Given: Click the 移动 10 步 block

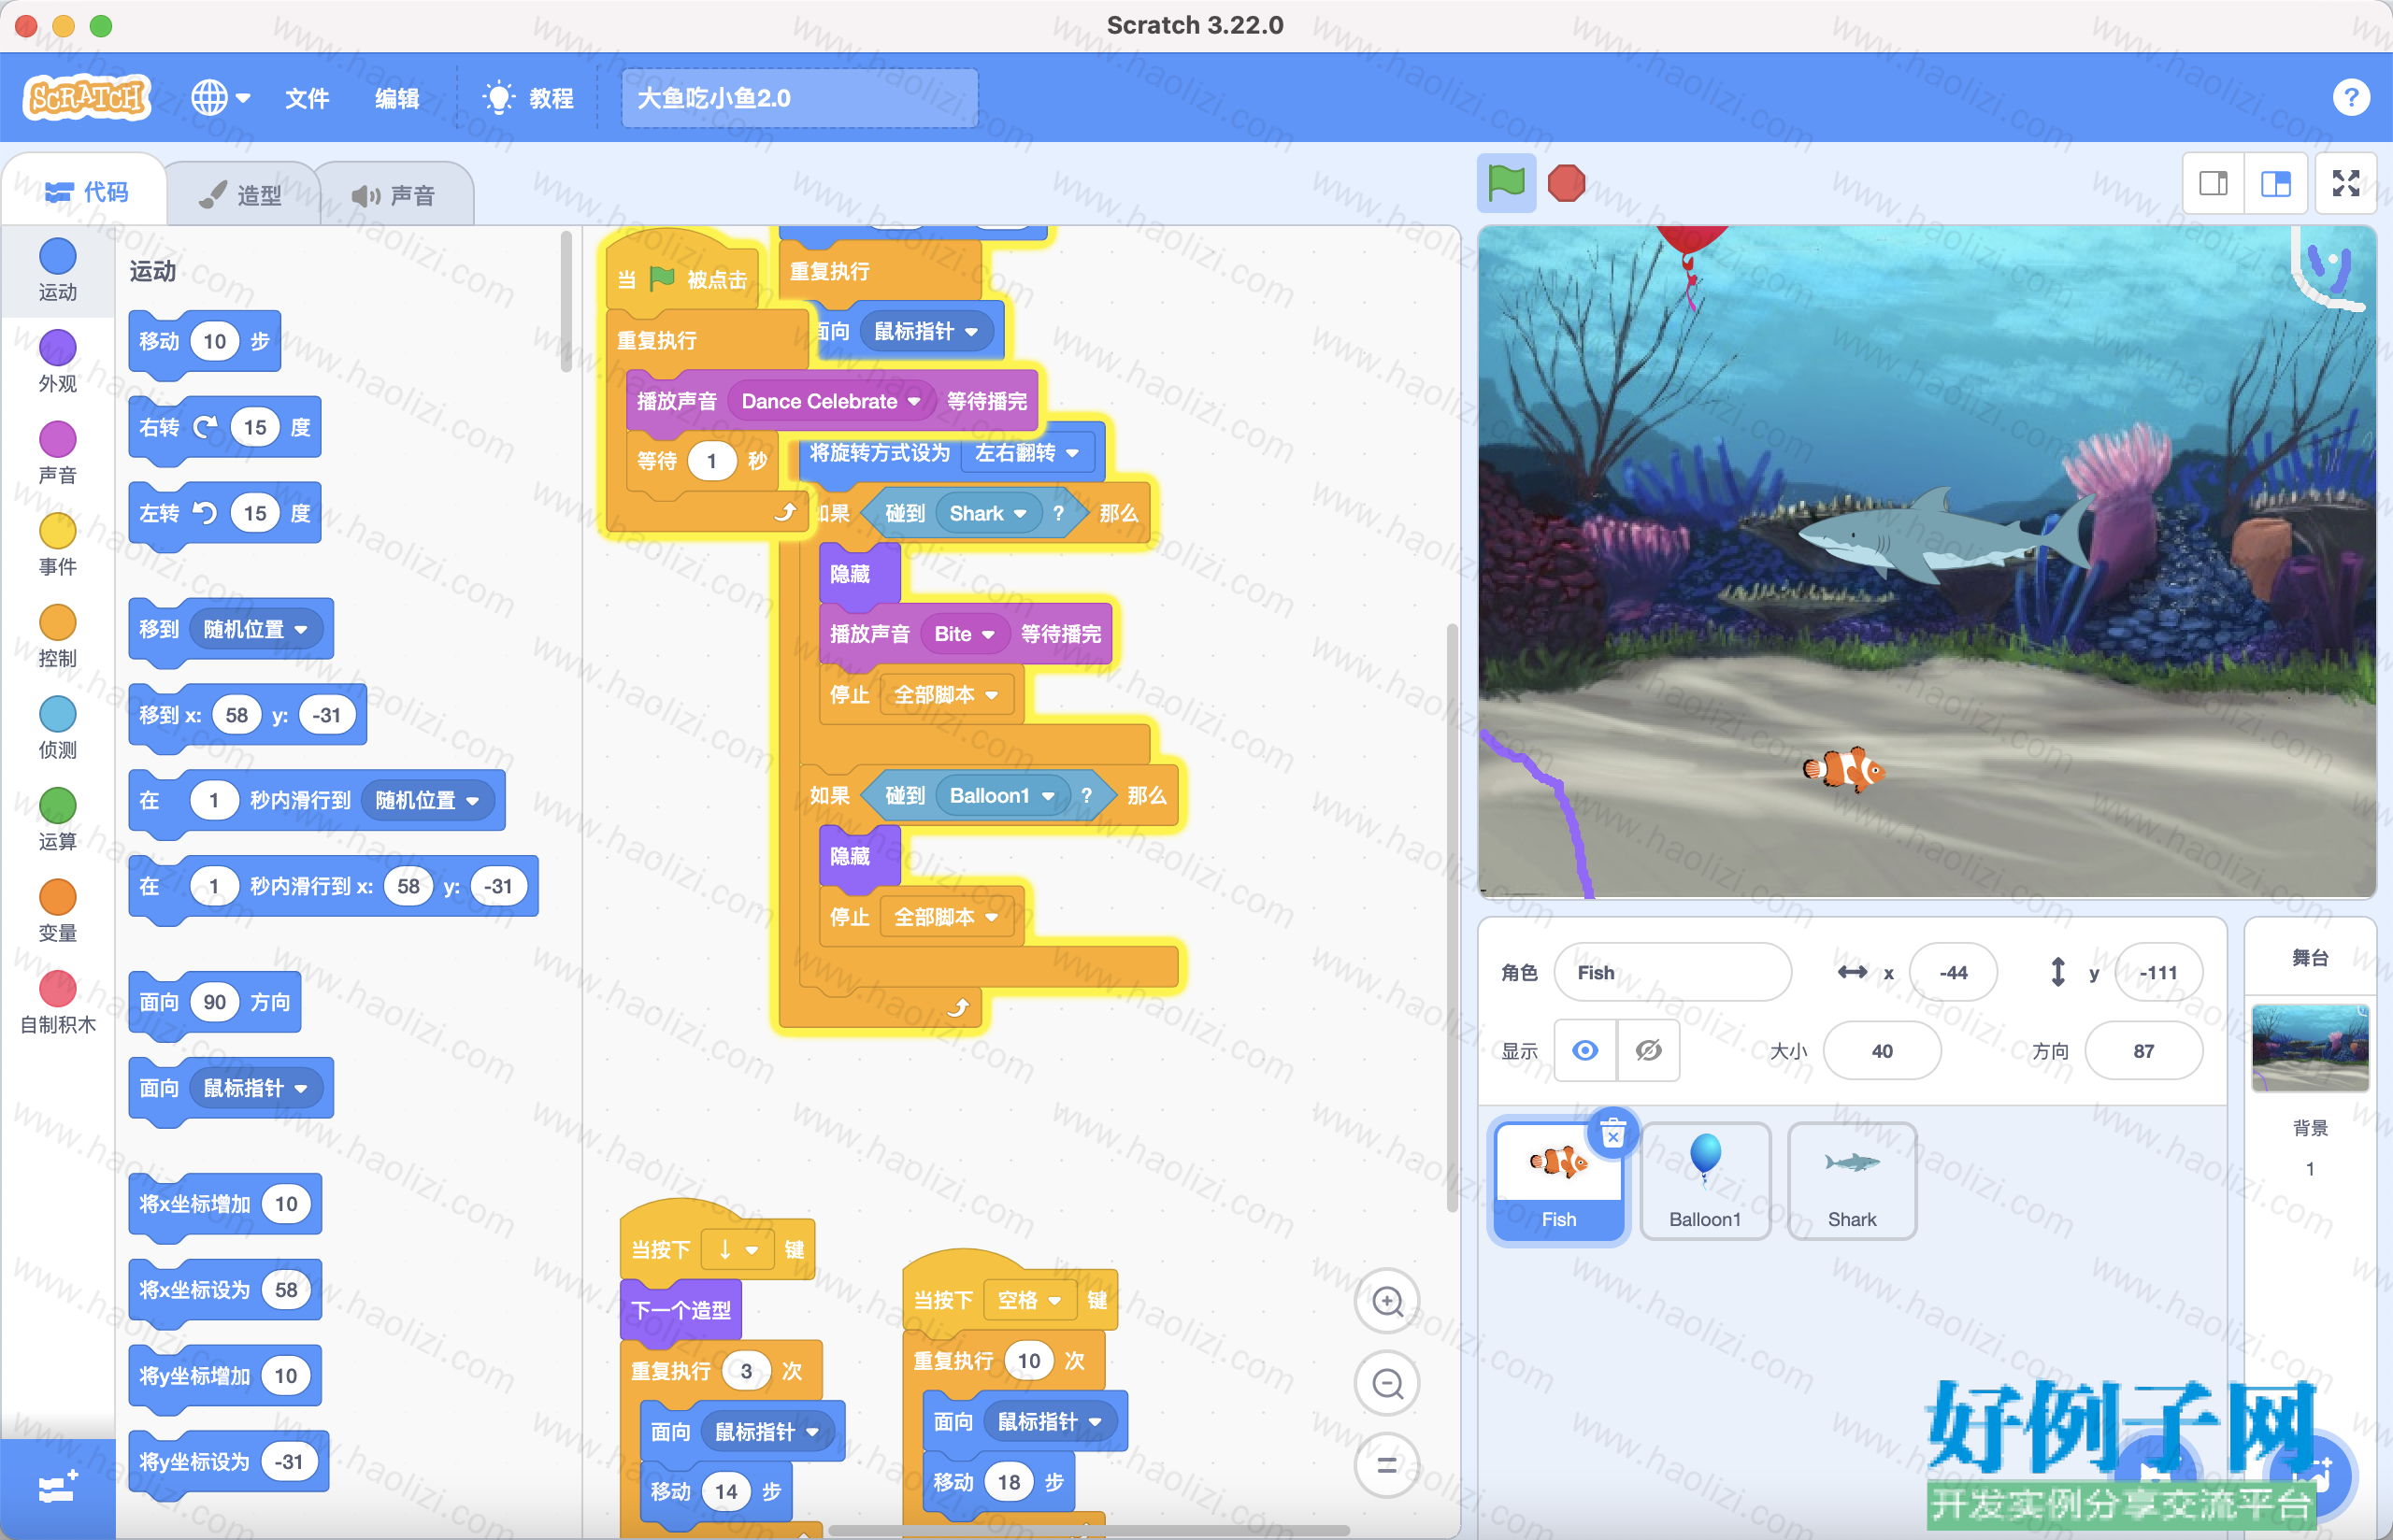Looking at the screenshot, I should click(x=205, y=342).
